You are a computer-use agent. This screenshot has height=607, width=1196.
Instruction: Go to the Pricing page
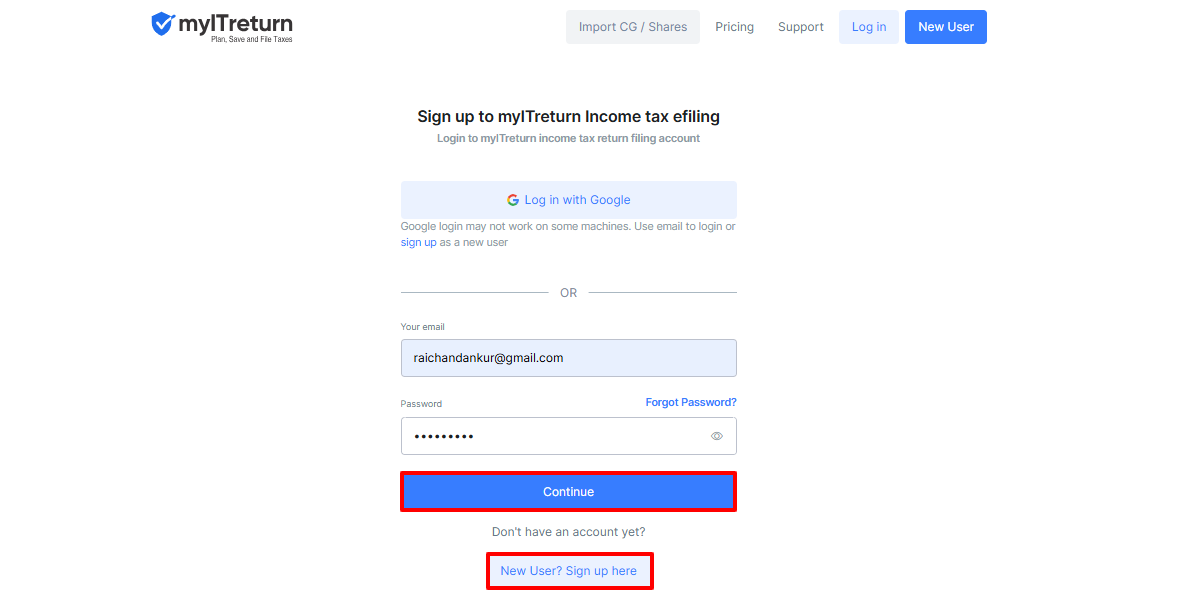(735, 27)
